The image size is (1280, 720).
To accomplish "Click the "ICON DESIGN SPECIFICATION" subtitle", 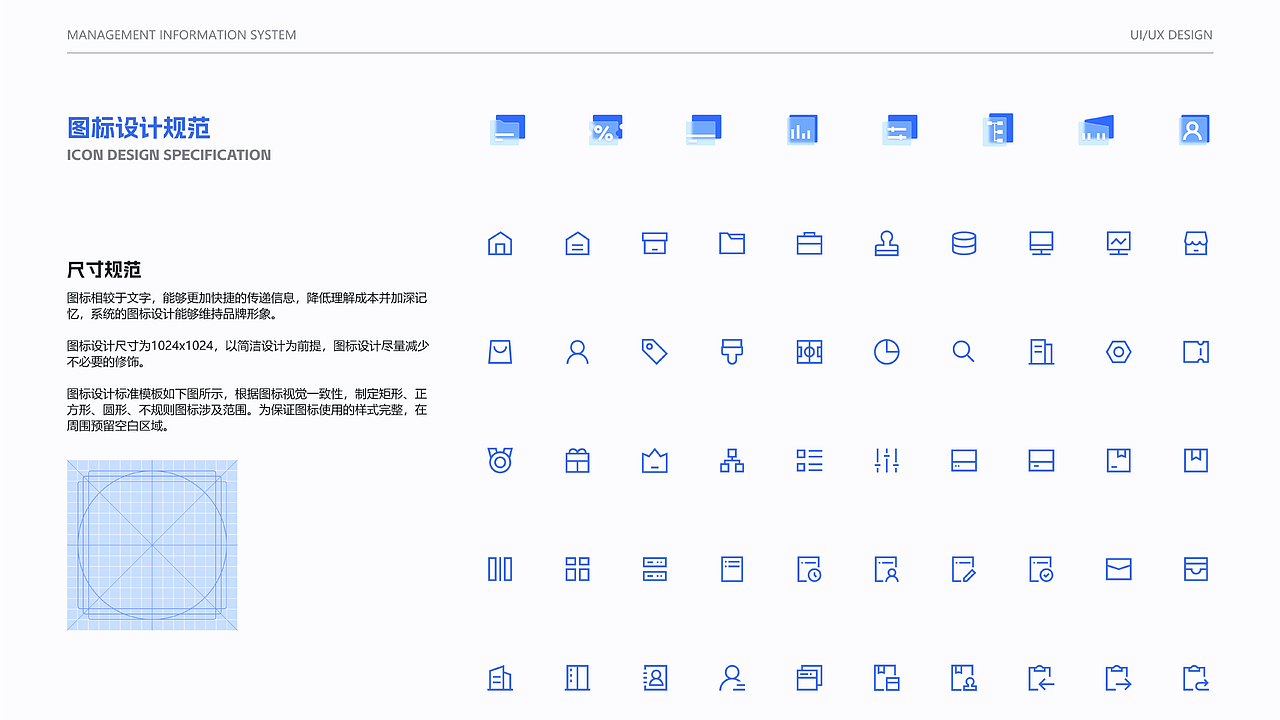I will click(x=169, y=155).
